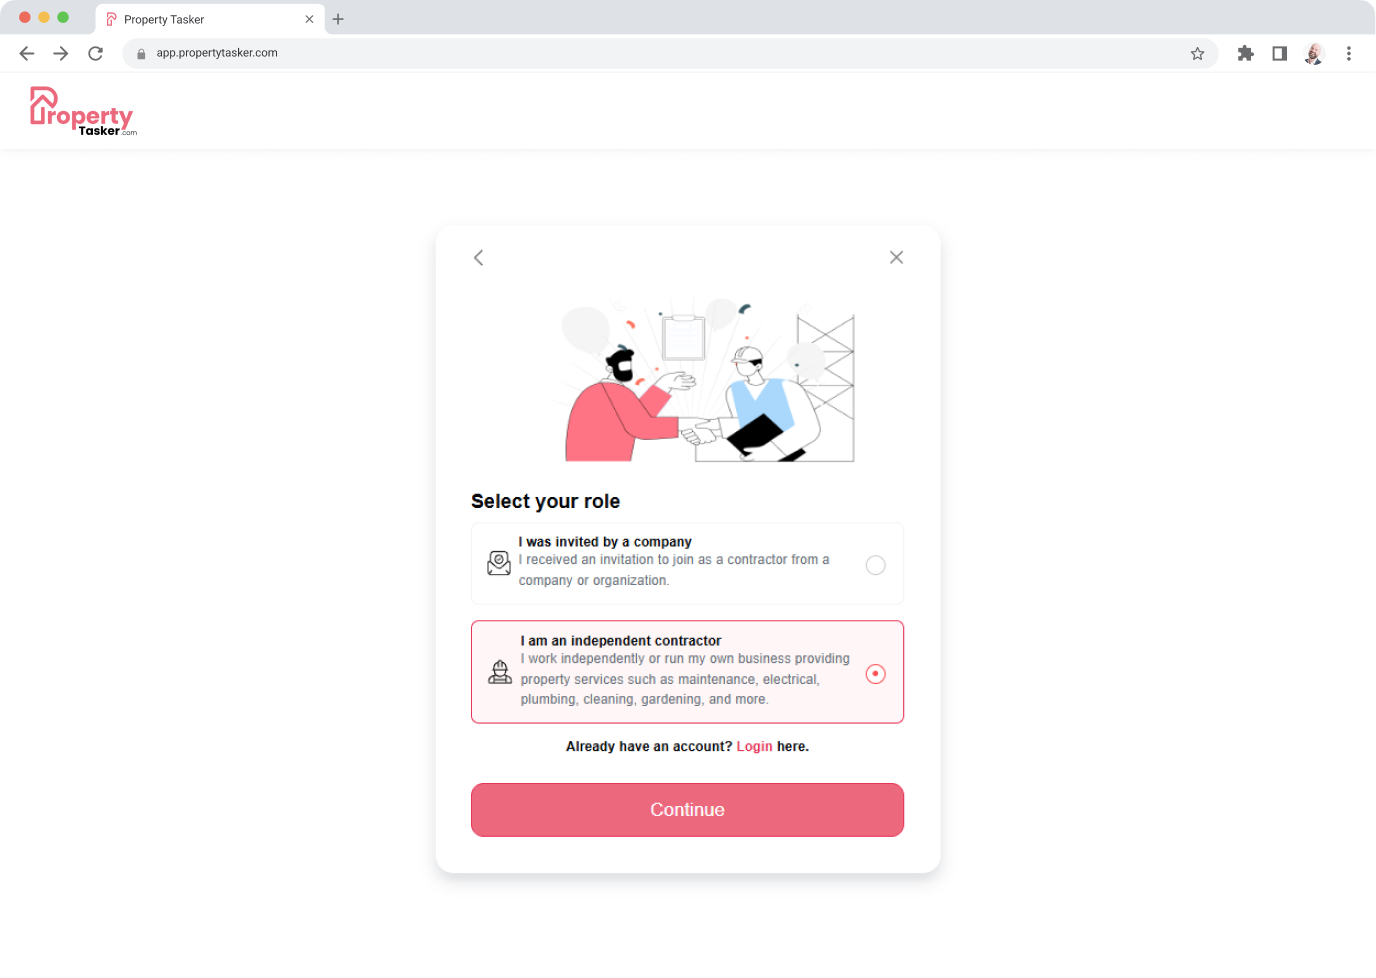Click the invitation envelope icon
1376x978 pixels.
click(499, 563)
